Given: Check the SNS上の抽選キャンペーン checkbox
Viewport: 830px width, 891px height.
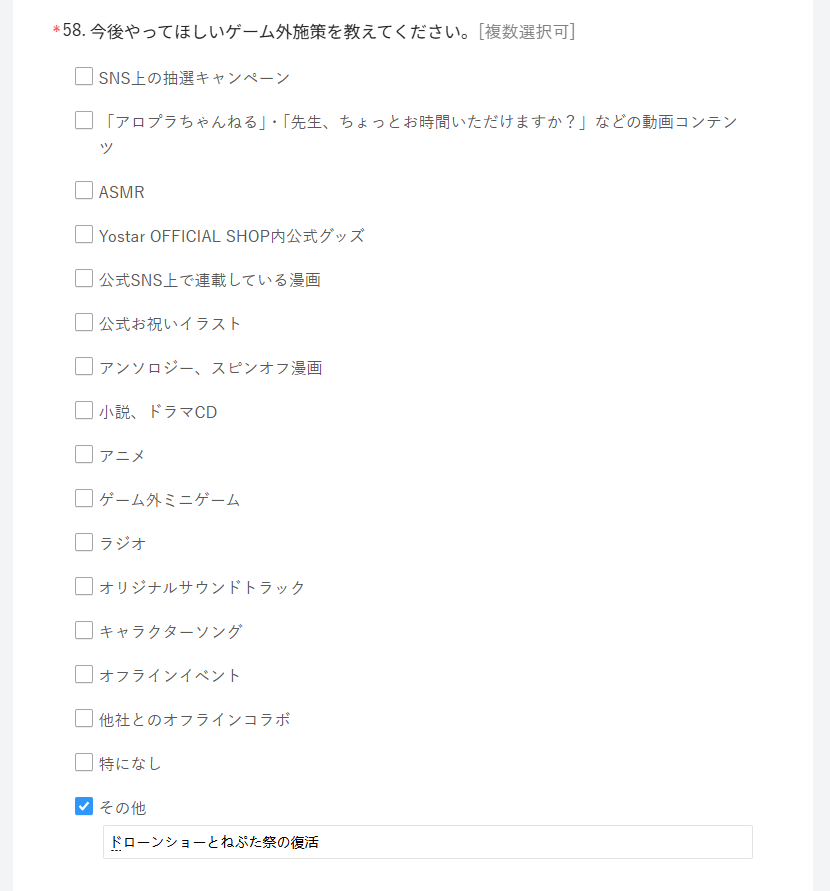Looking at the screenshot, I should (x=84, y=77).
